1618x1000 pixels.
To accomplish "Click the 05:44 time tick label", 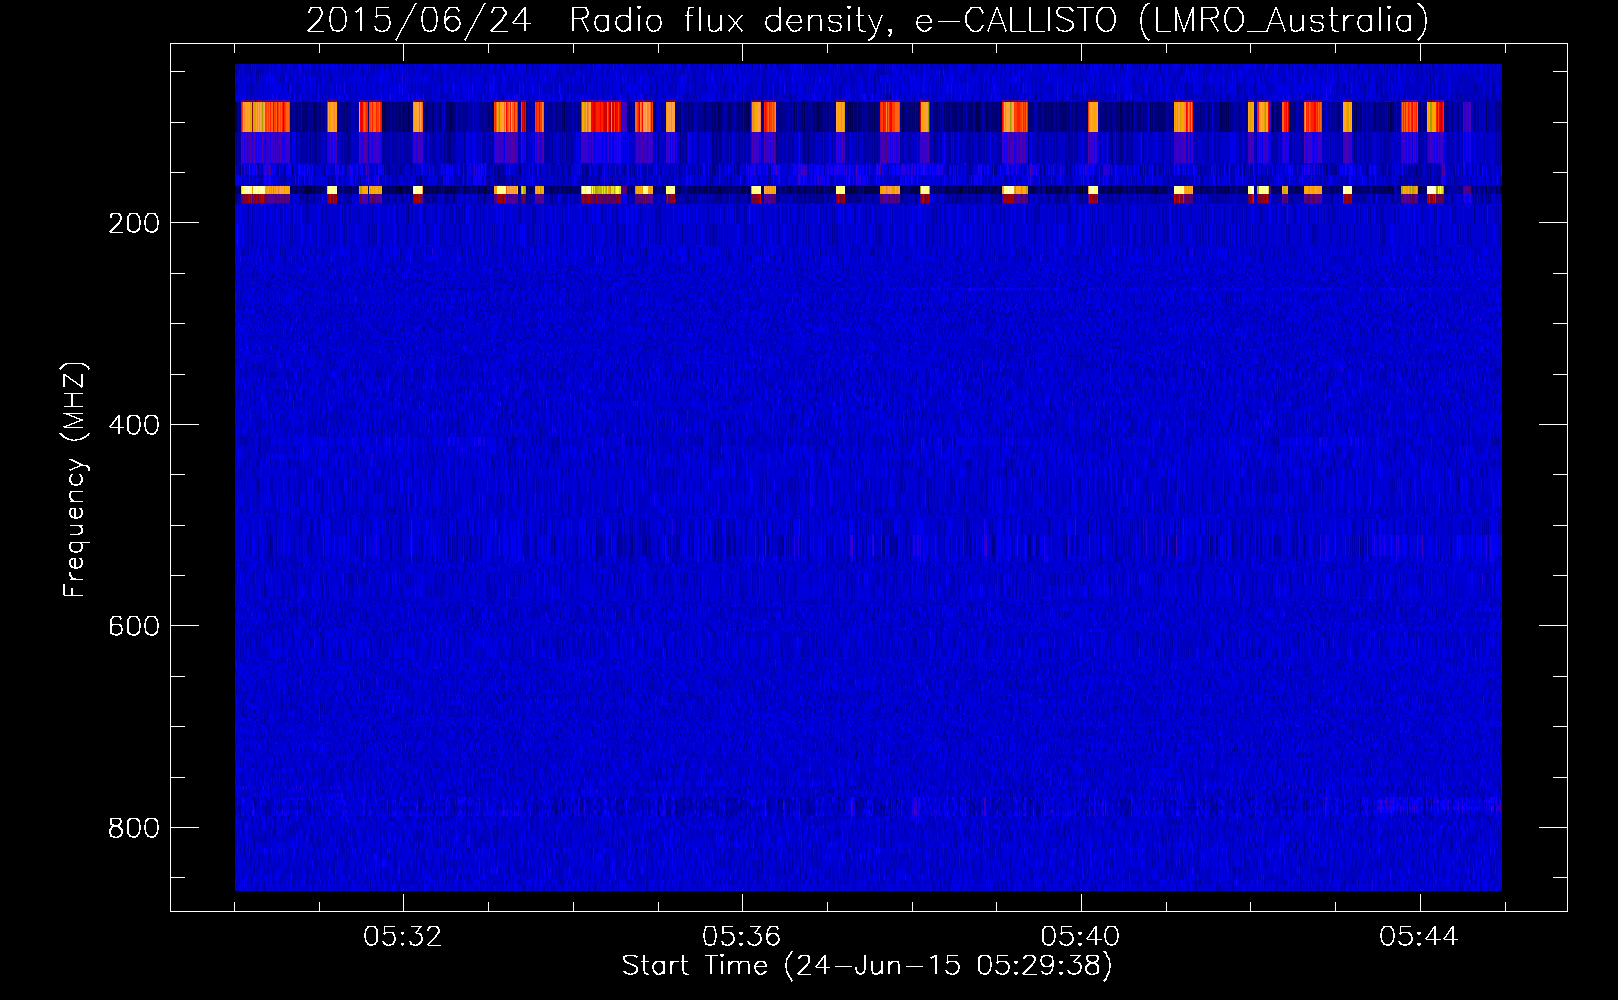I will click(x=1419, y=937).
